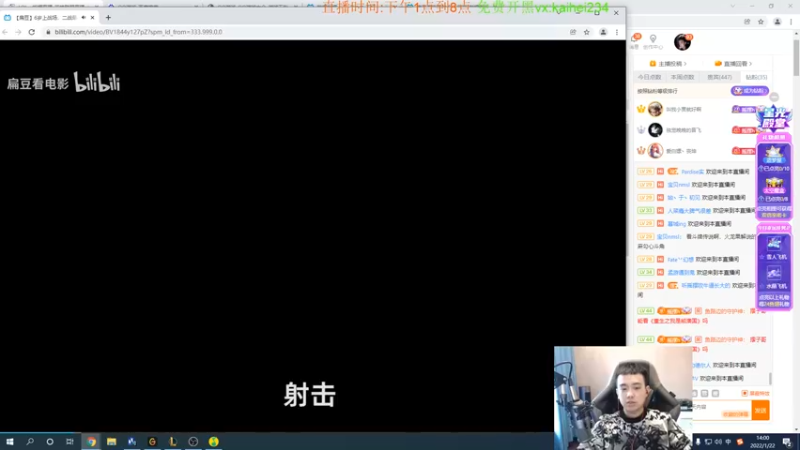This screenshot has width=800, height=450.
Task: Collapse the floating activity widget with minus
Action: tap(774, 97)
